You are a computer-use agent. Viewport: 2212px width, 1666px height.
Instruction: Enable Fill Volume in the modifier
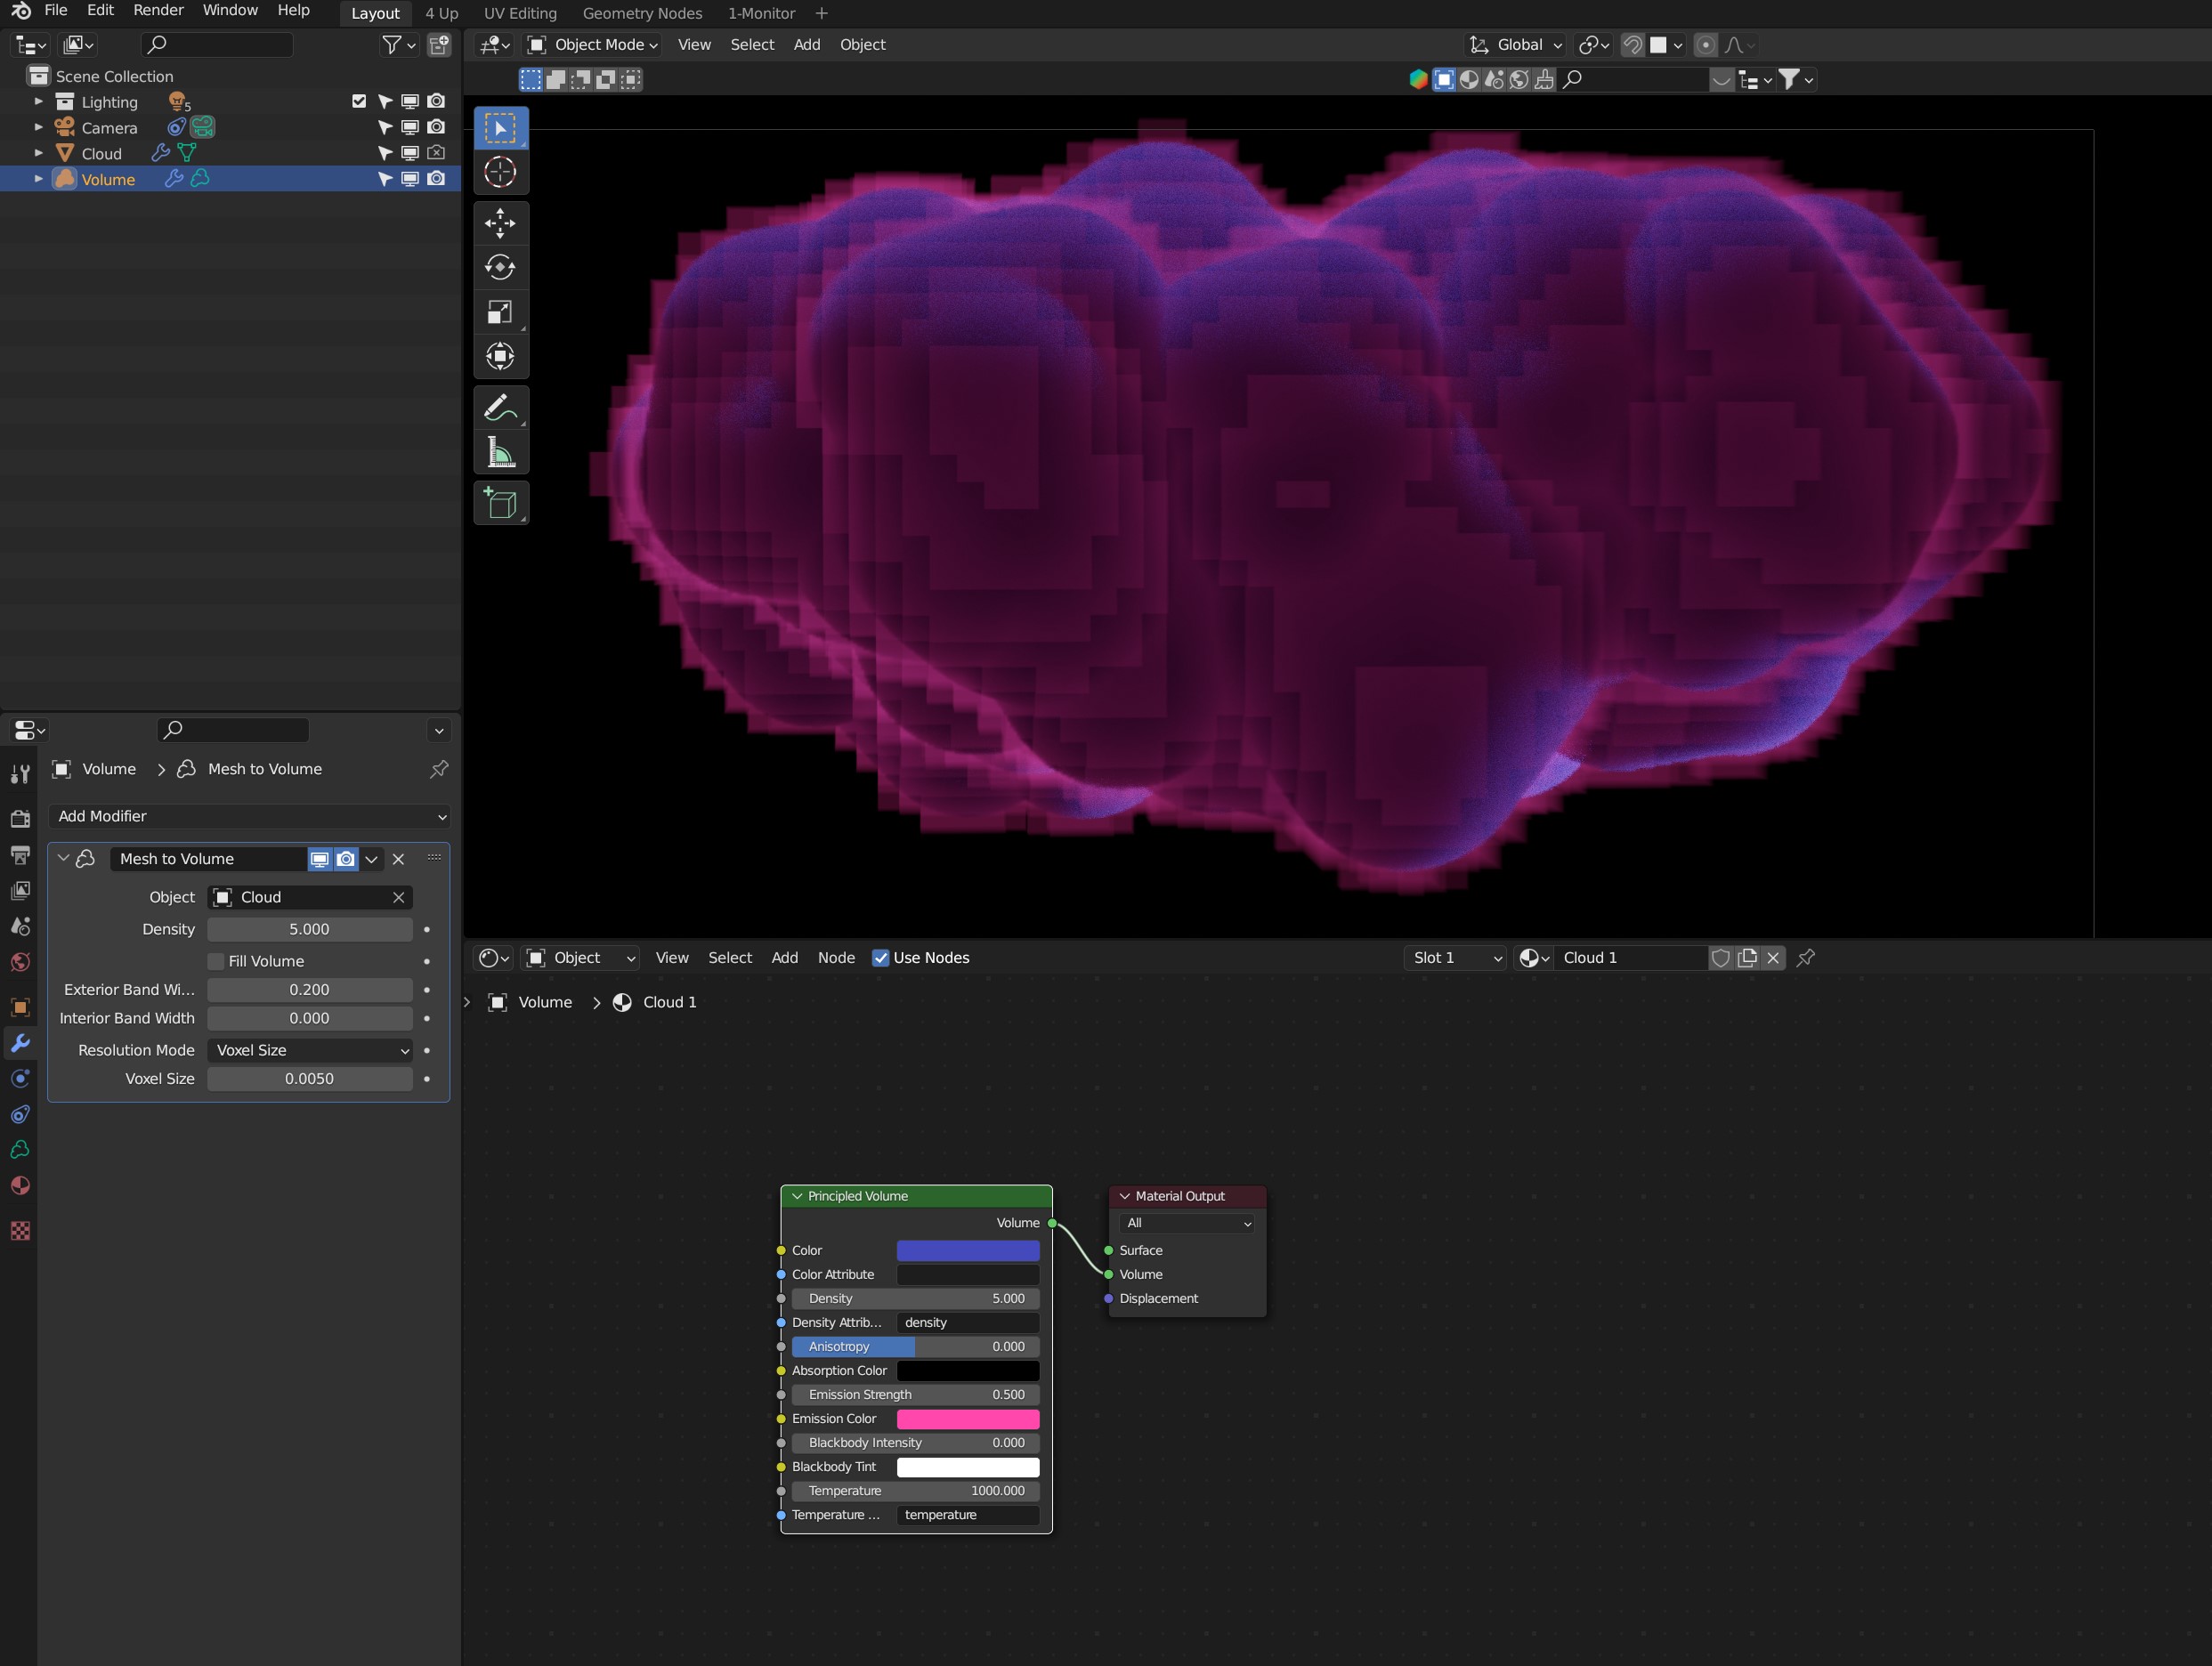tap(216, 961)
